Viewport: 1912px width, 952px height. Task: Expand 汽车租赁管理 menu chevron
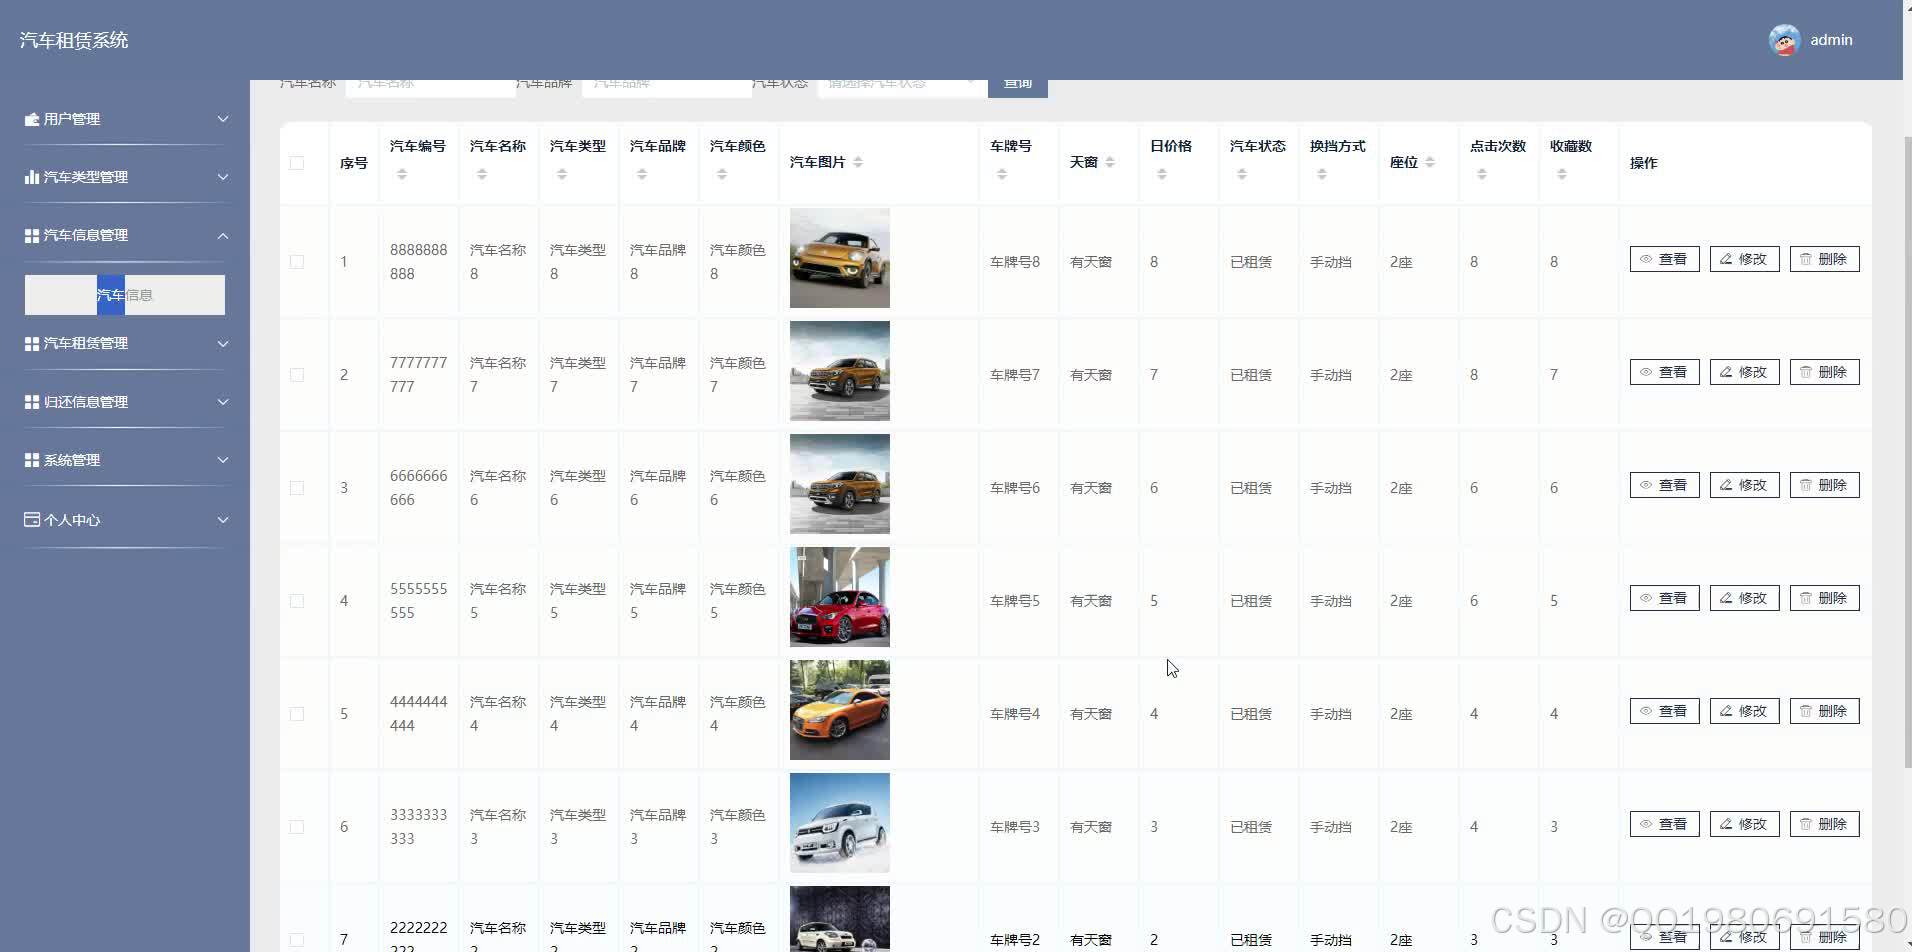point(223,344)
